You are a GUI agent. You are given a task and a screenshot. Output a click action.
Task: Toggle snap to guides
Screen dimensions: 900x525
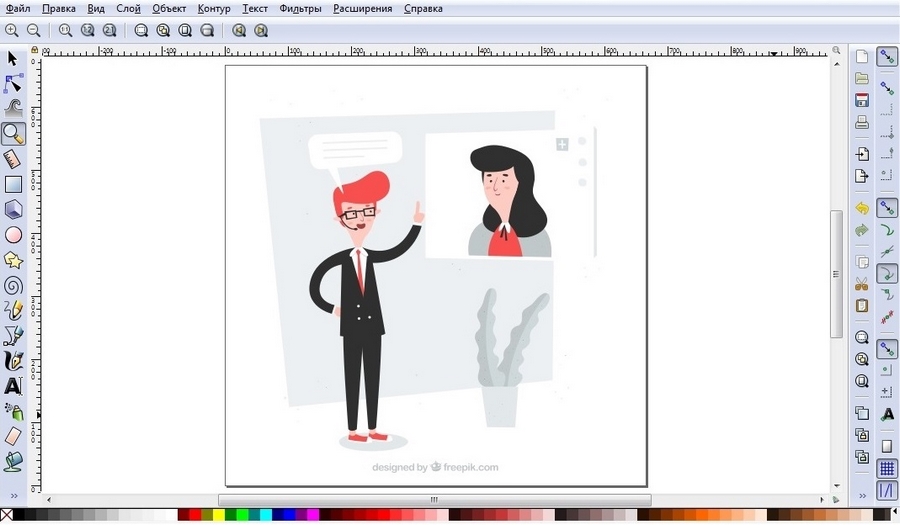[887, 491]
